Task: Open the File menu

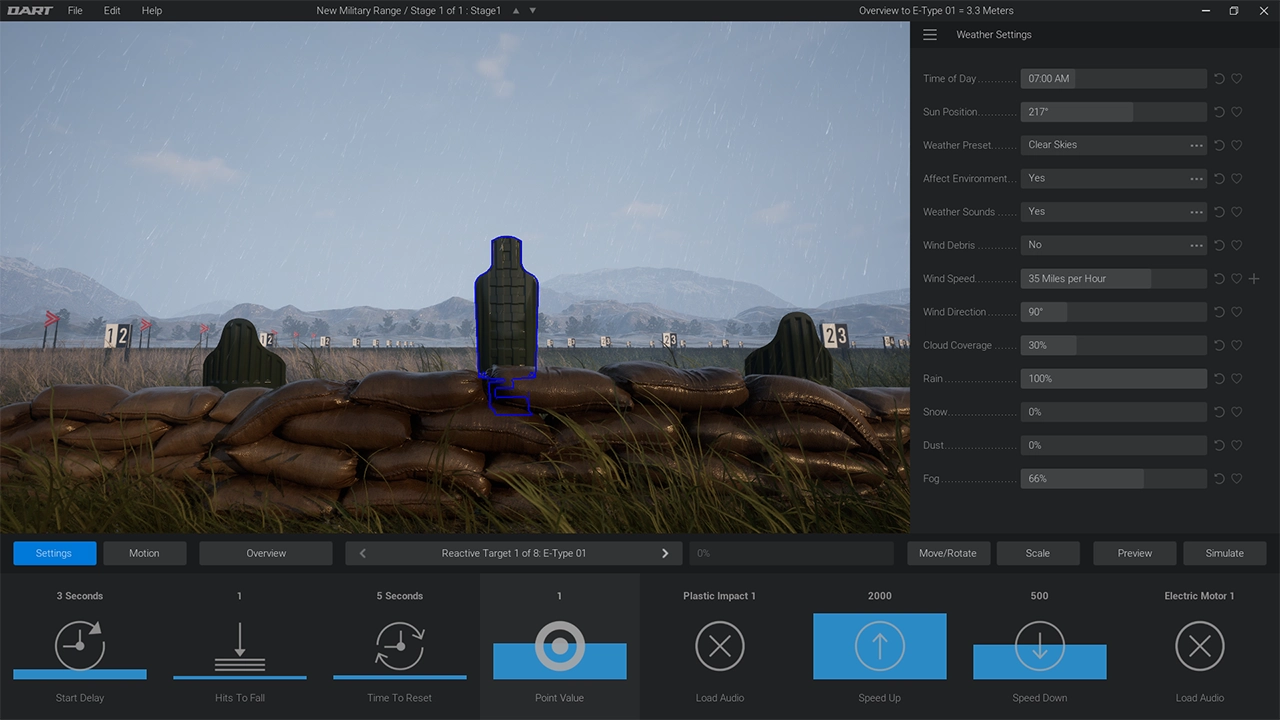Action: click(x=75, y=10)
